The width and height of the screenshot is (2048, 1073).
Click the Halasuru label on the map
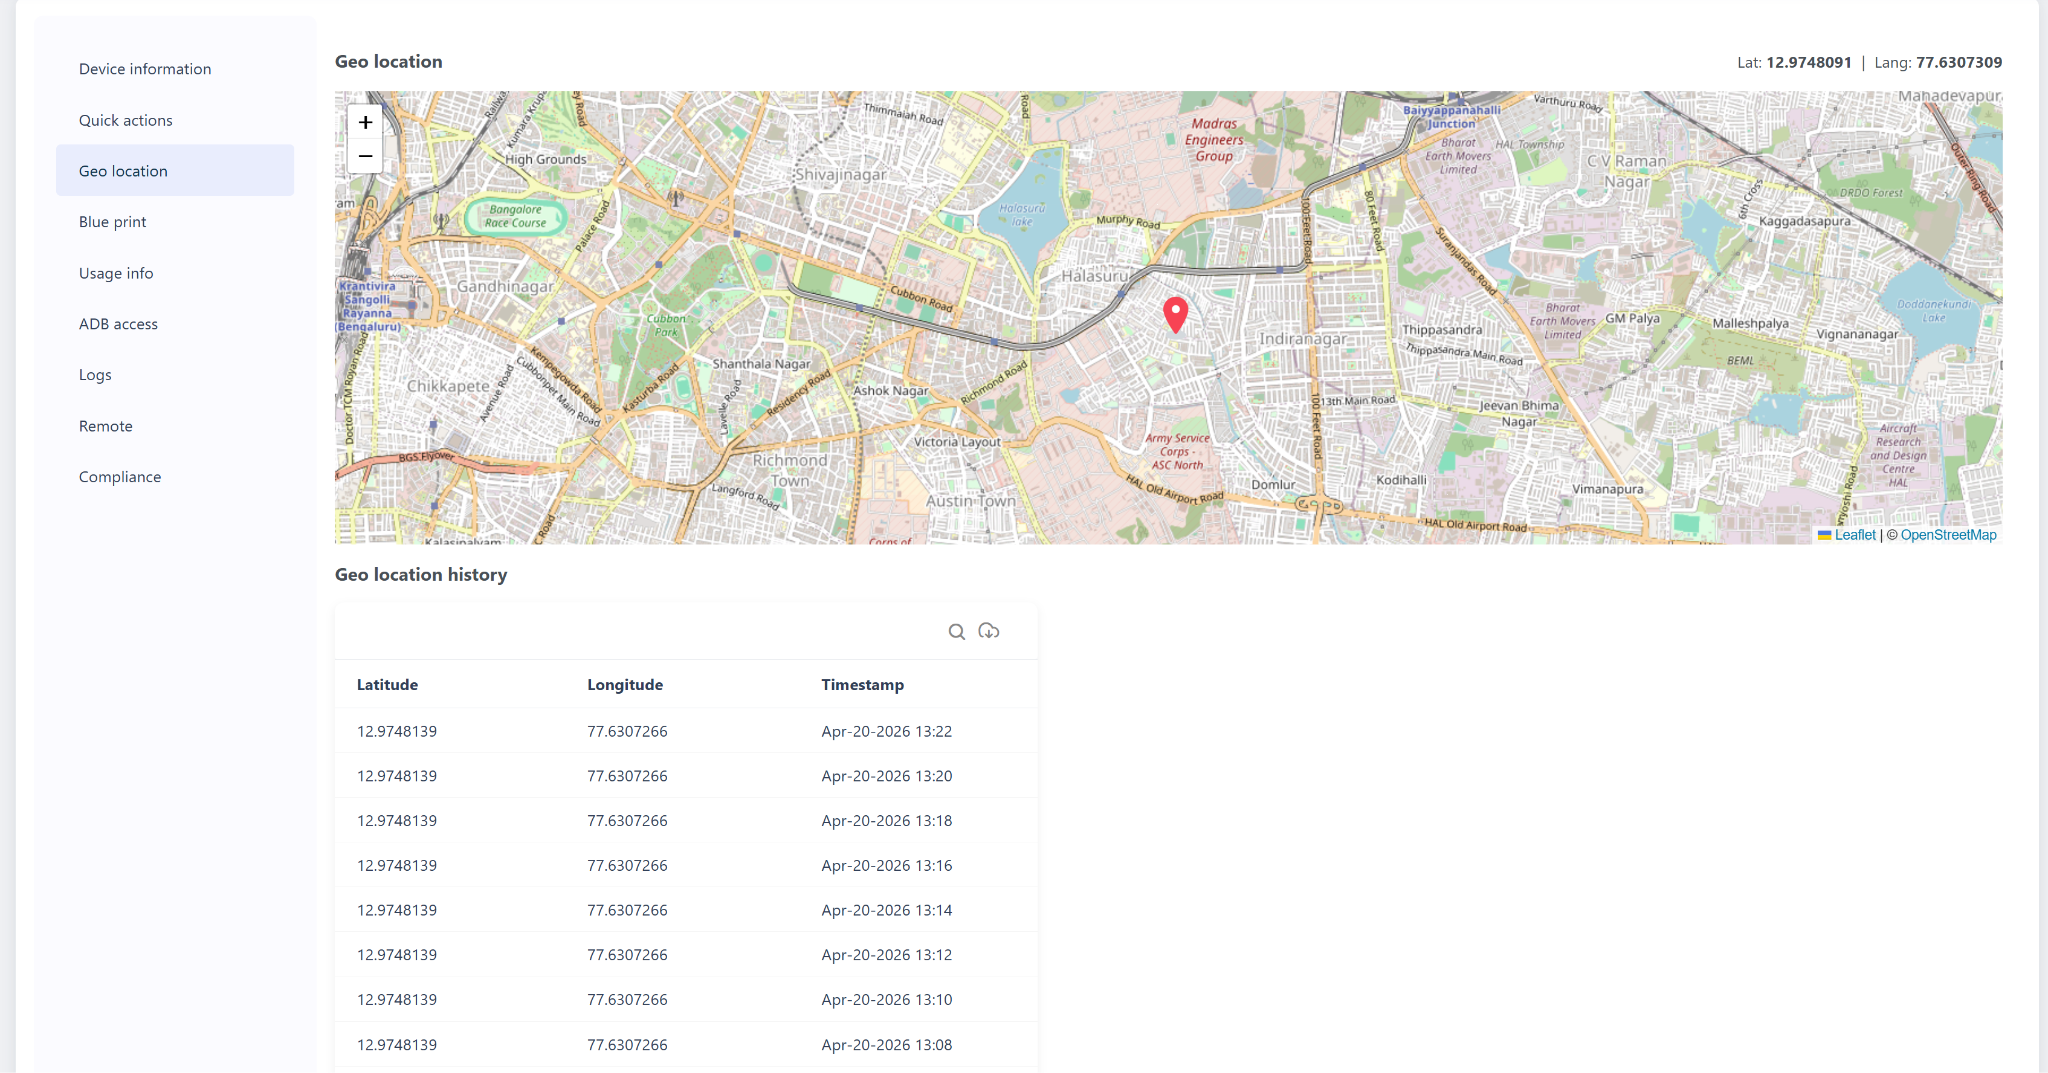[x=1095, y=276]
